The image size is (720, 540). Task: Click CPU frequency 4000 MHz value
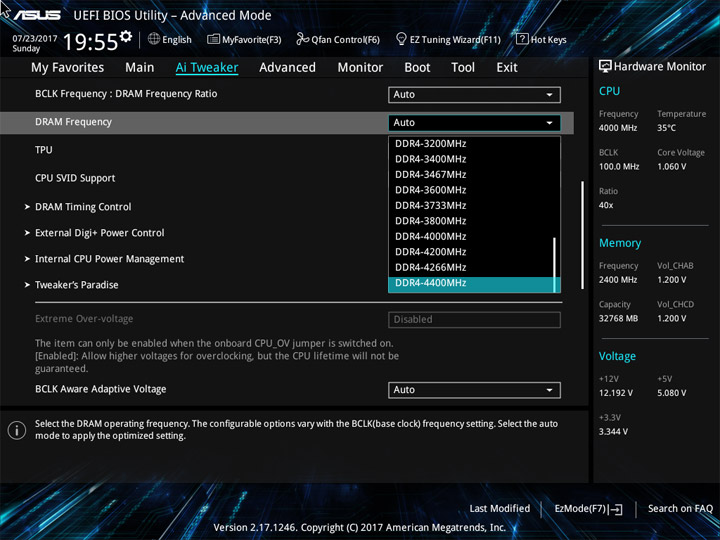tap(618, 128)
